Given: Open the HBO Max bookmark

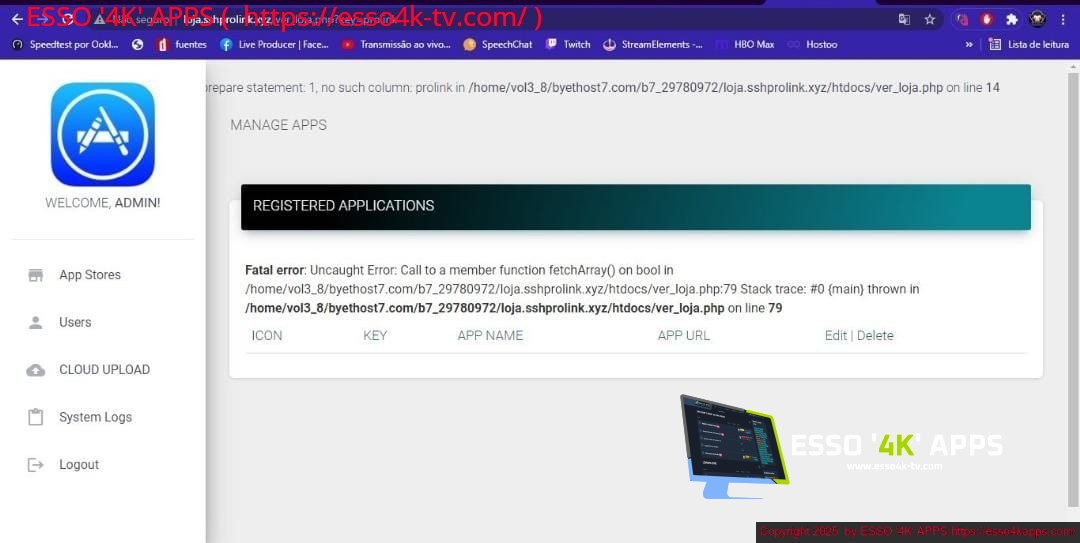Looking at the screenshot, I should [745, 44].
